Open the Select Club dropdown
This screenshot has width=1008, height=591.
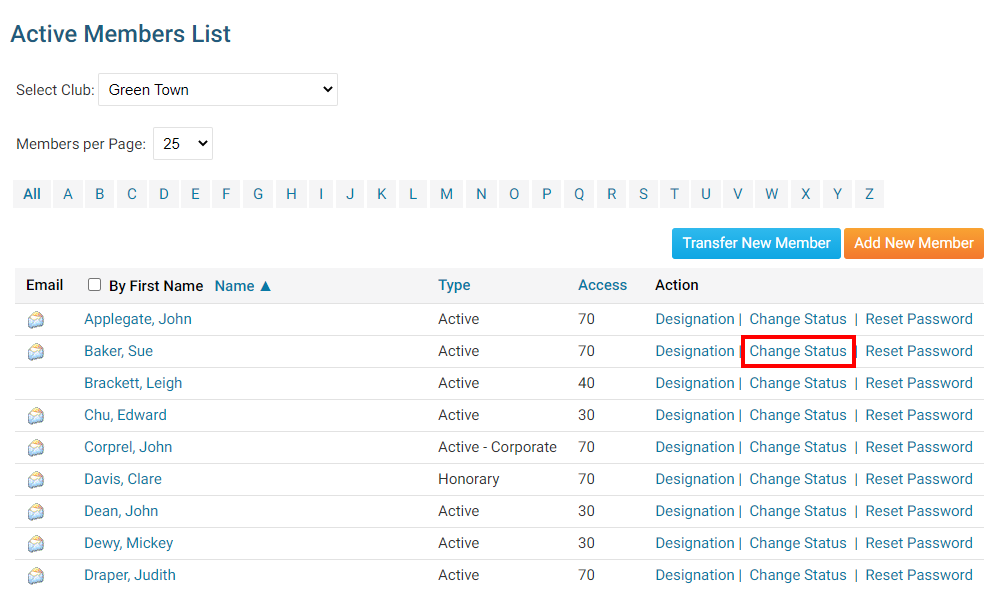tap(218, 90)
